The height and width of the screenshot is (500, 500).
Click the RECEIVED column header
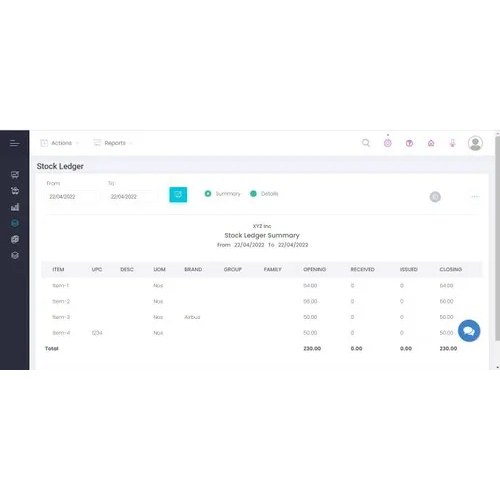tap(363, 269)
